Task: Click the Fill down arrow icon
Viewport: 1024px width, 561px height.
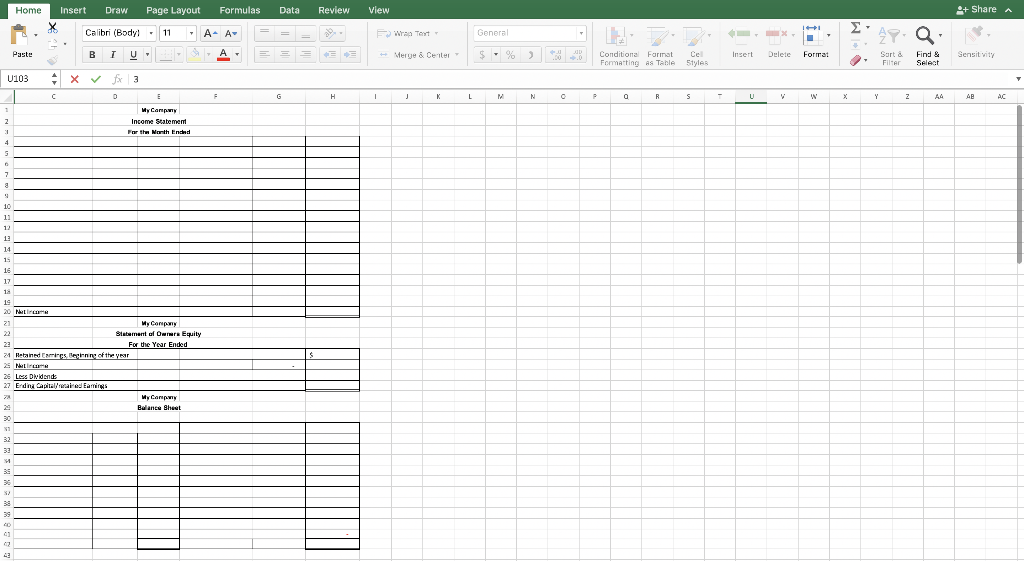Action: click(856, 44)
